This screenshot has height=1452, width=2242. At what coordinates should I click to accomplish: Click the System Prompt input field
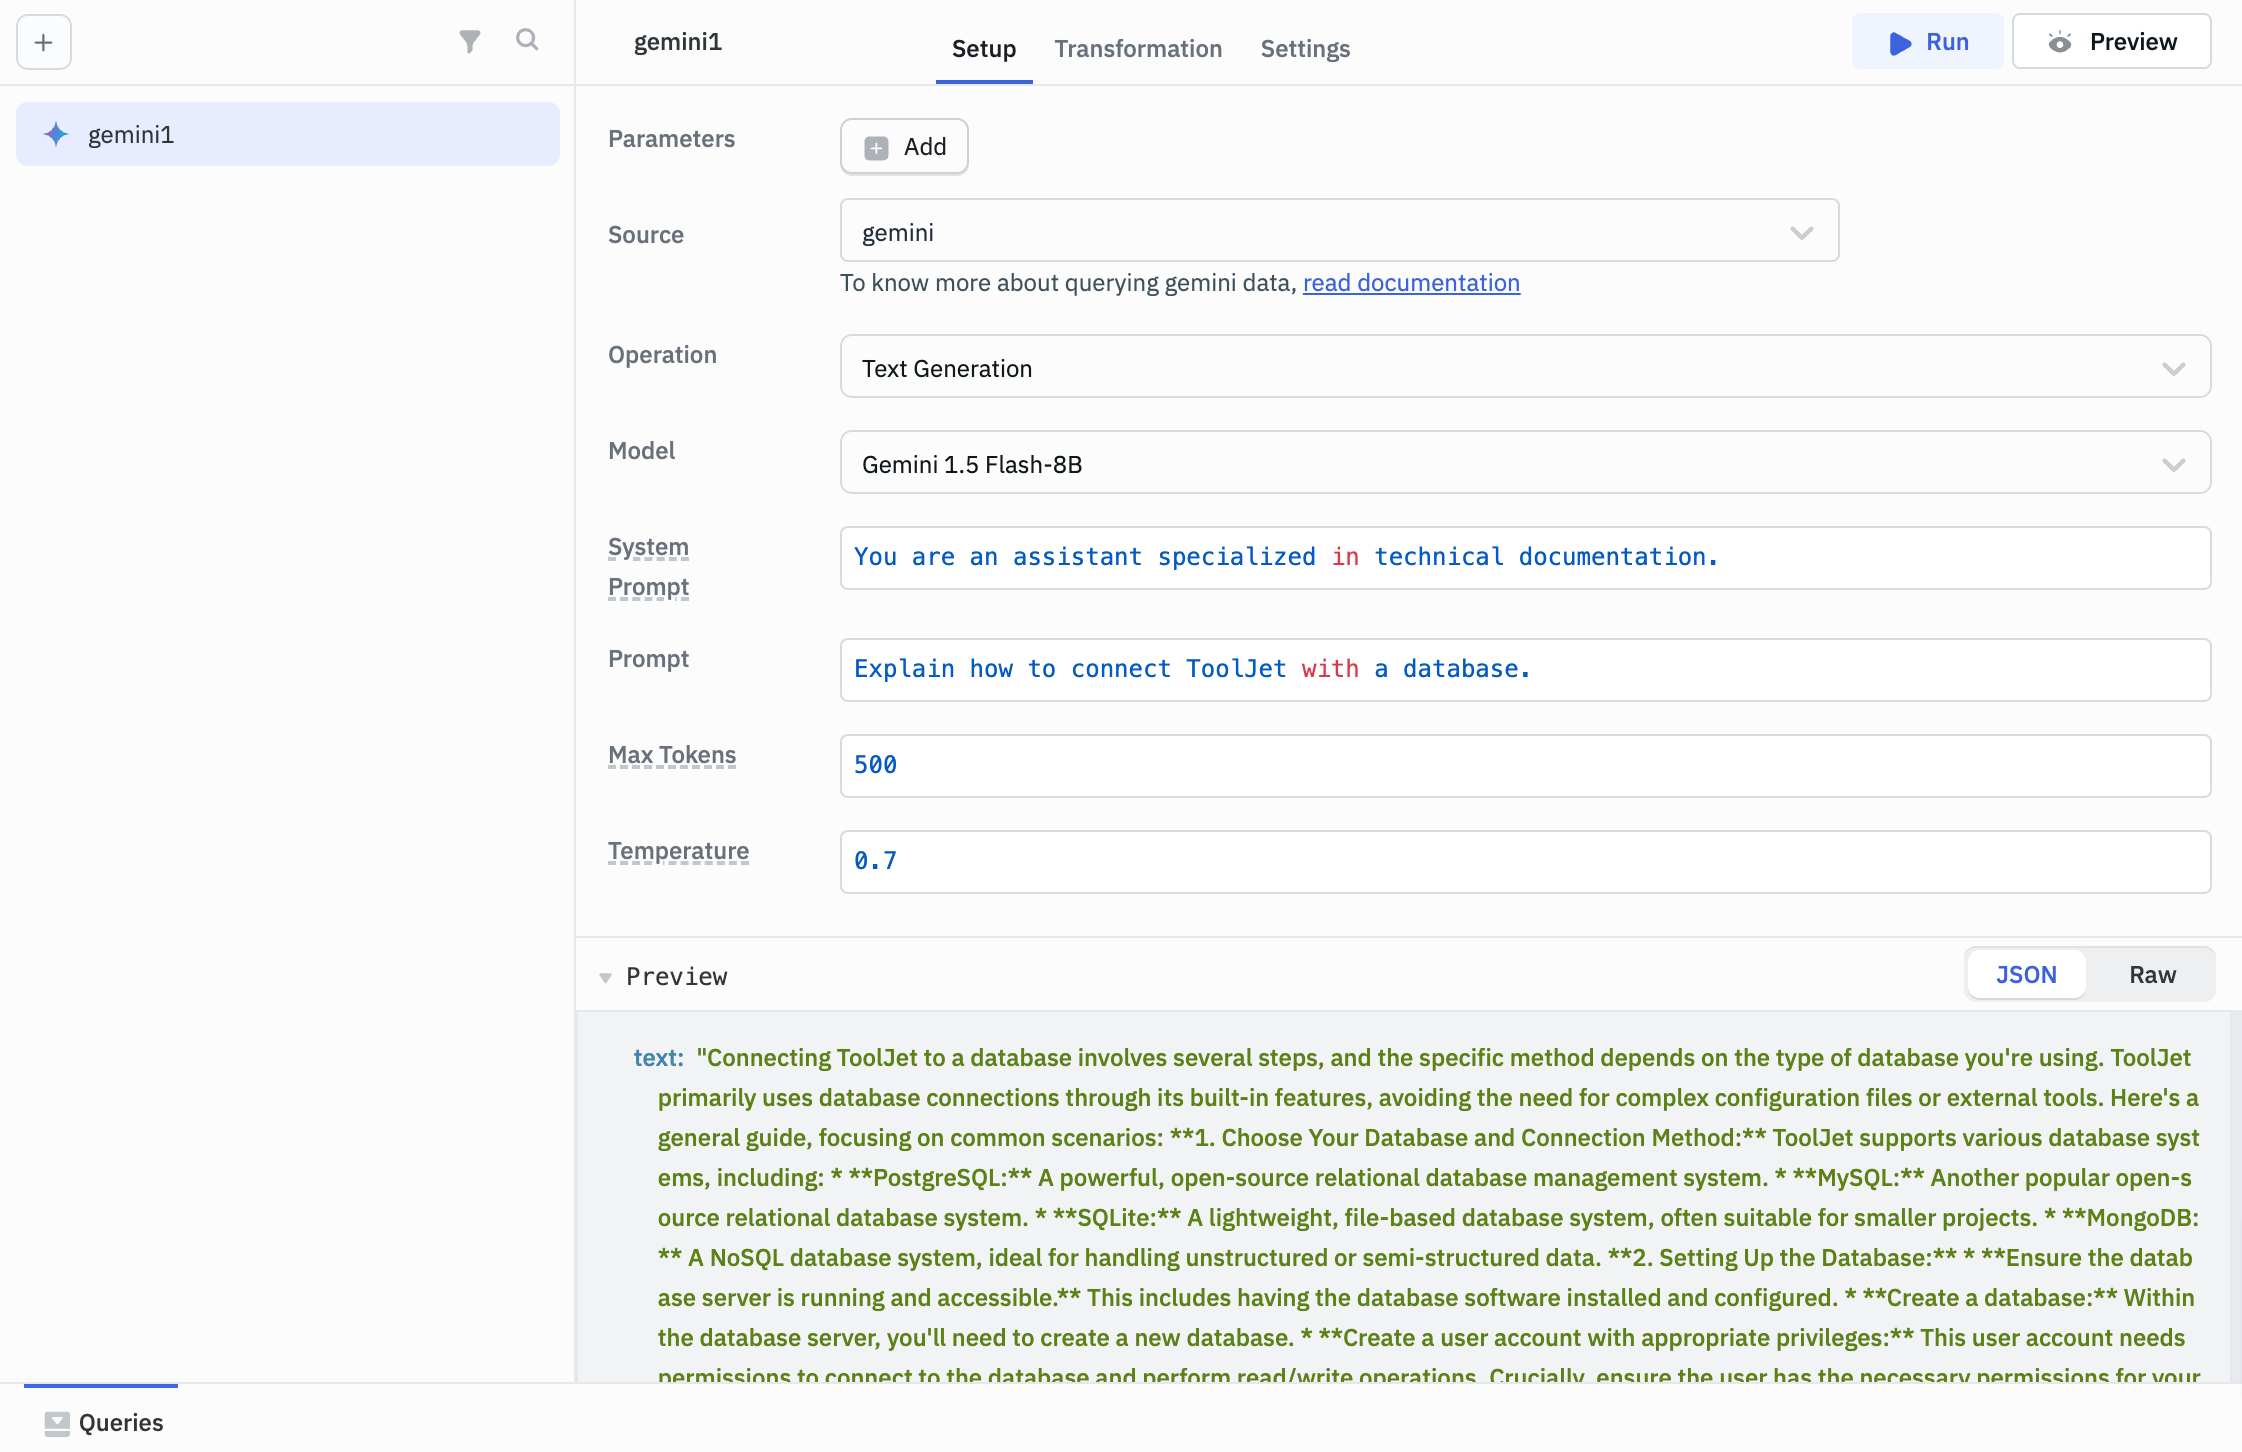point(1525,558)
